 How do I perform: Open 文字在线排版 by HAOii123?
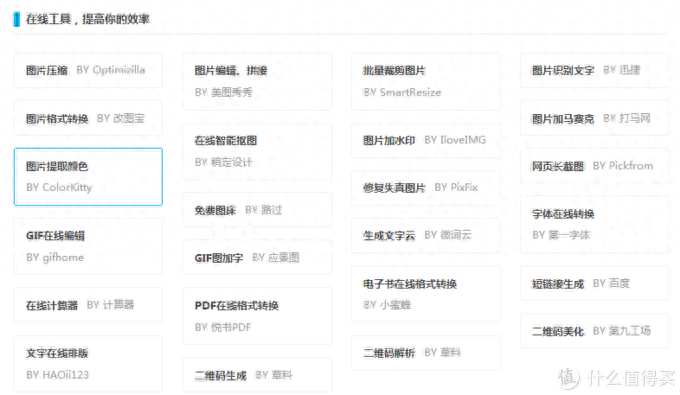coord(88,364)
